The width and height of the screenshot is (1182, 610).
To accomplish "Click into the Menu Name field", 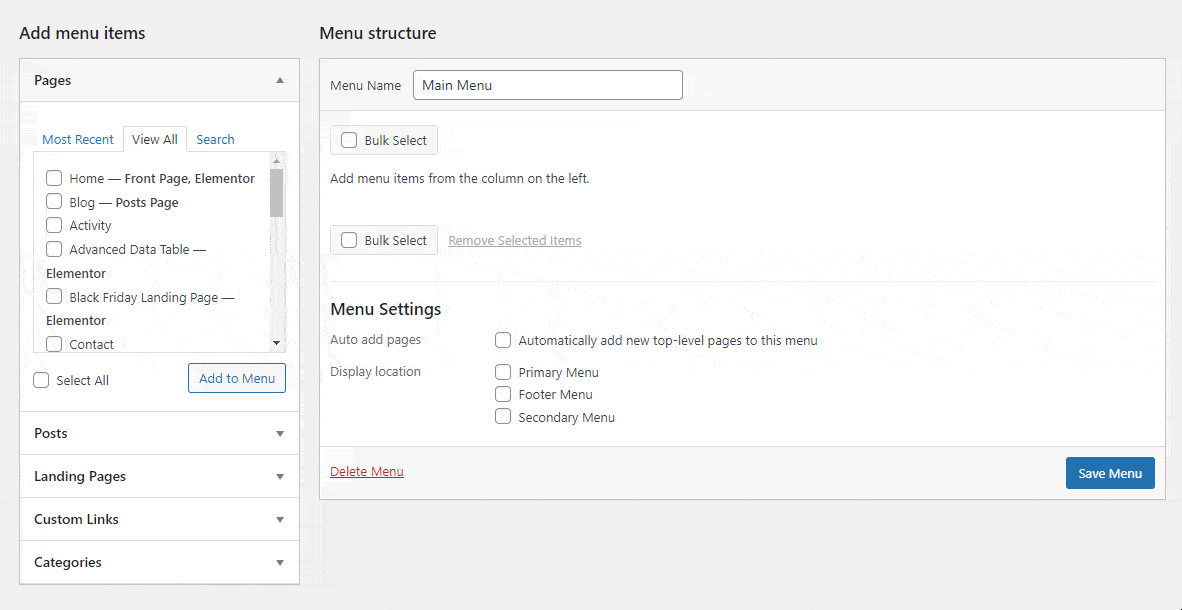I will (x=548, y=85).
